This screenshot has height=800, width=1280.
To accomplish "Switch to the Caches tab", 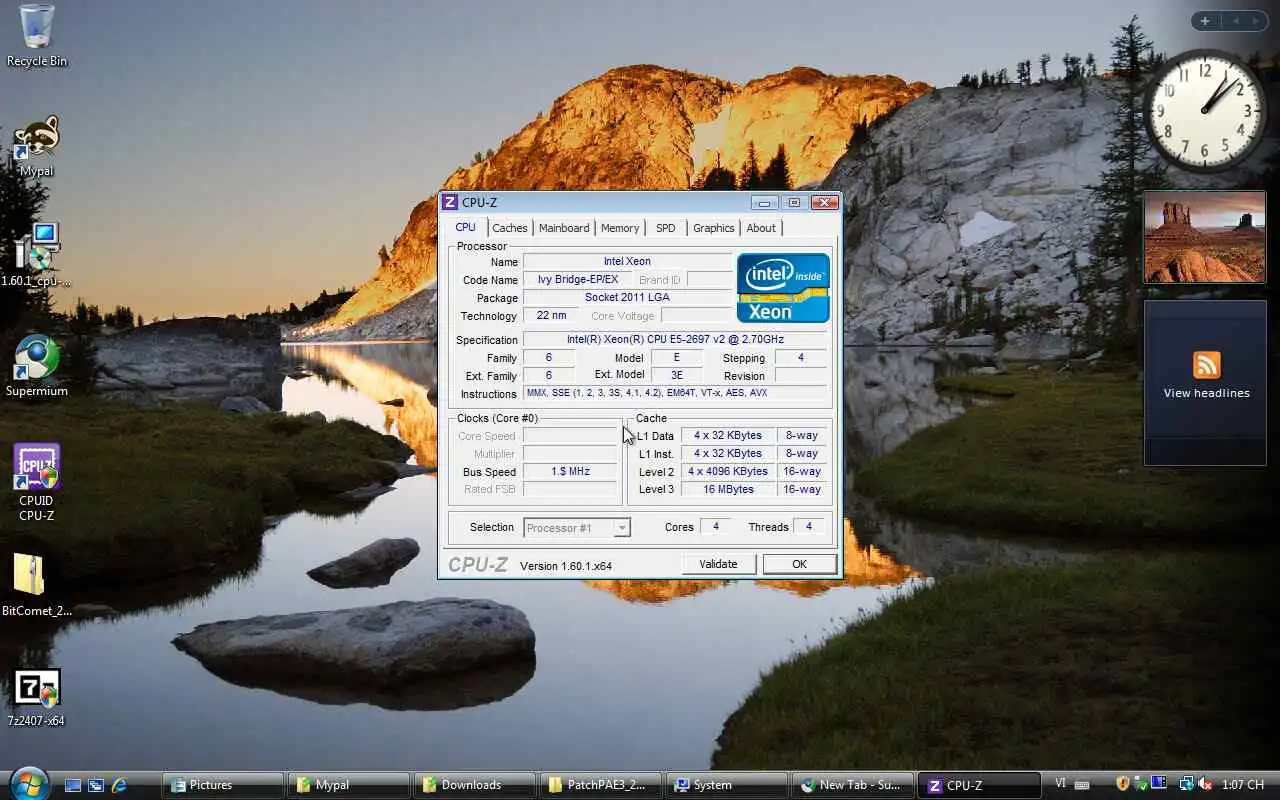I will tap(510, 228).
